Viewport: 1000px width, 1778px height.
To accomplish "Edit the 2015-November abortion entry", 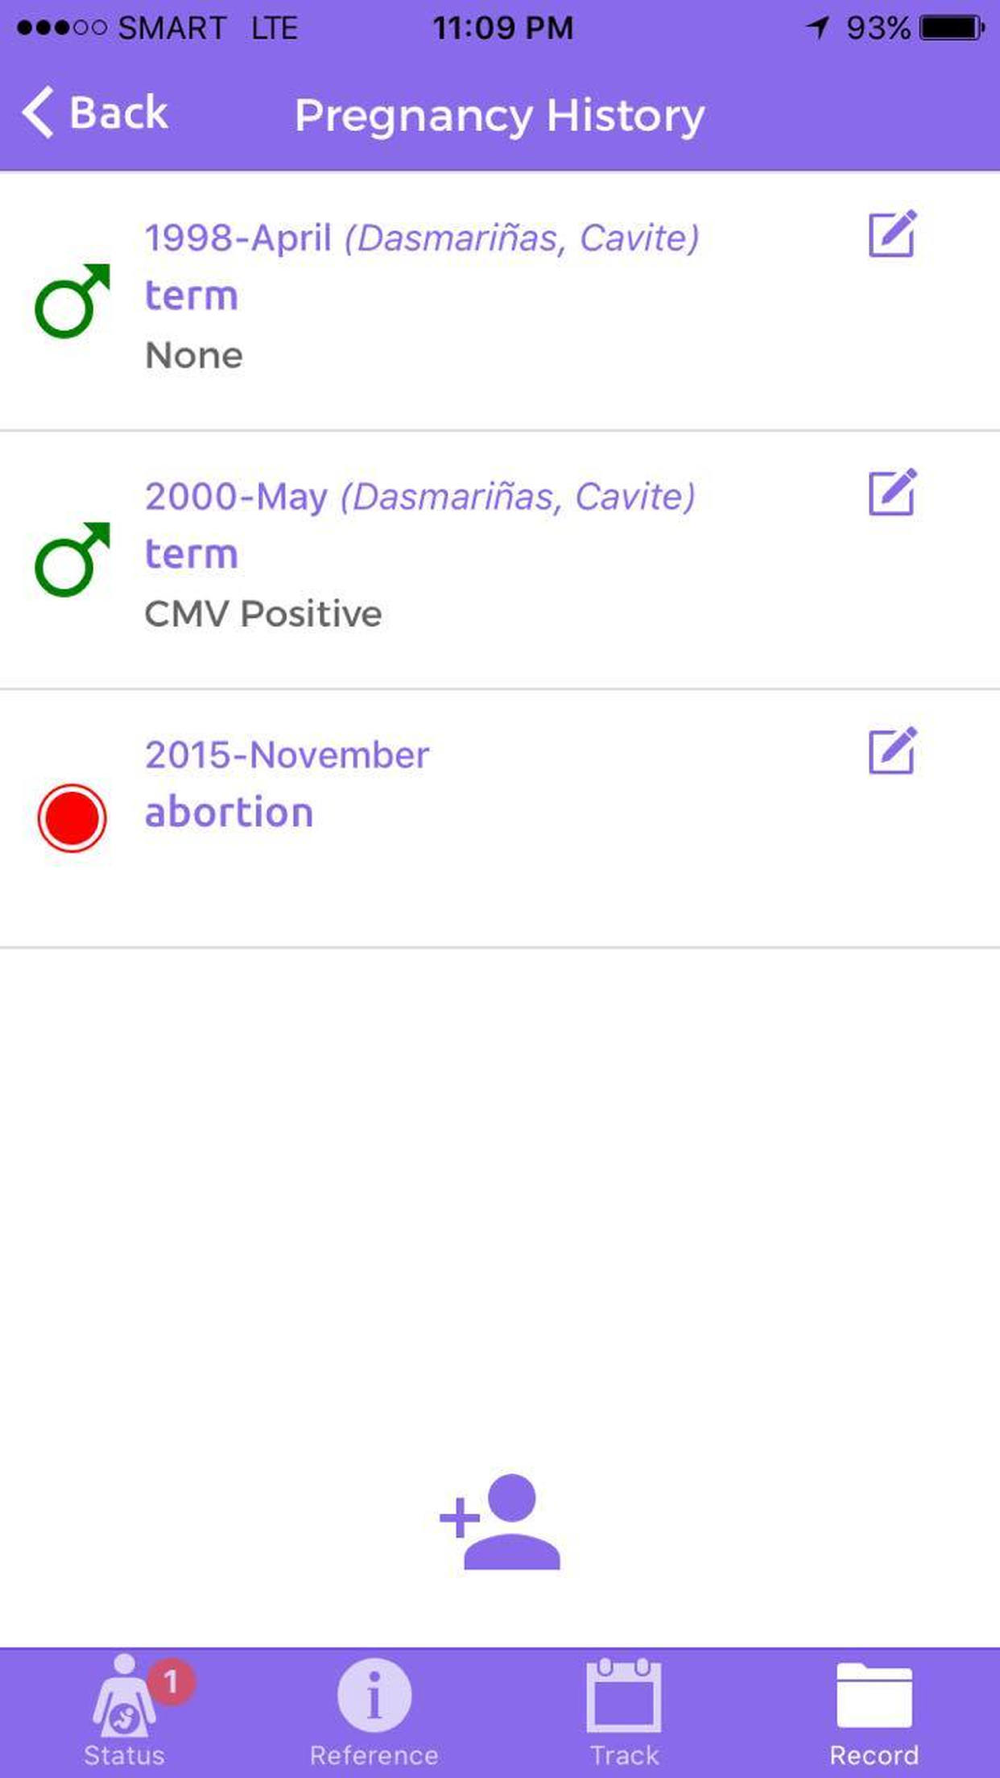I will point(891,751).
